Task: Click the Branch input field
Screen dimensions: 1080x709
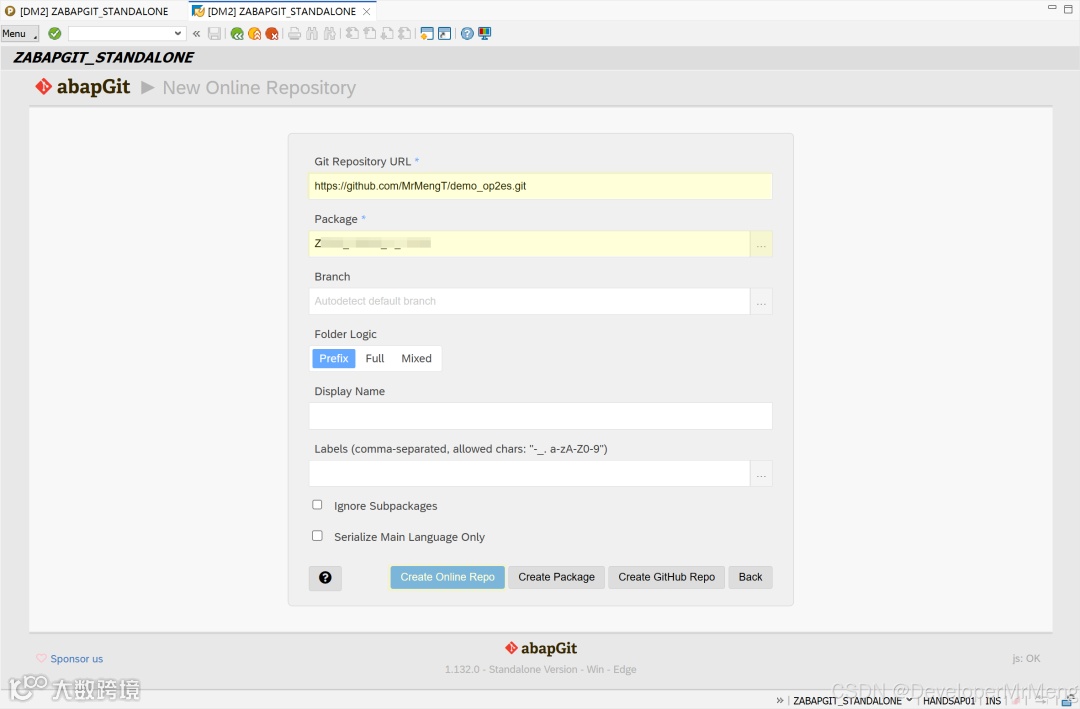Action: tap(529, 301)
